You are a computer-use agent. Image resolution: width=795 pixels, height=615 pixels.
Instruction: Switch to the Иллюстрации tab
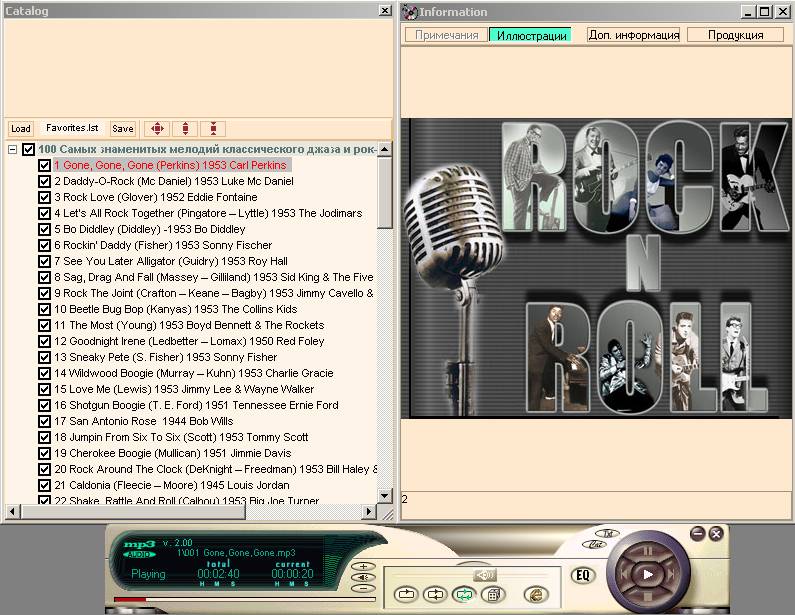pos(531,35)
